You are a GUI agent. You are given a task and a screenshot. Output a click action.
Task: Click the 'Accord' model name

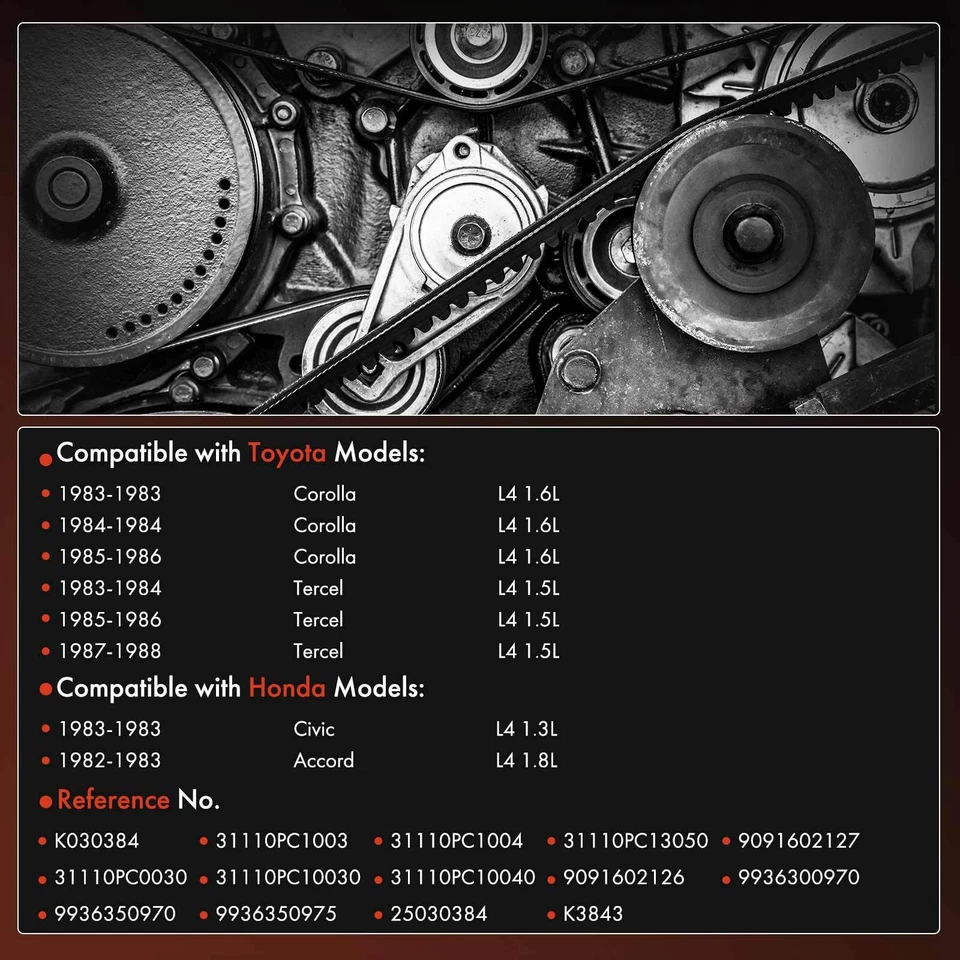(x=324, y=760)
